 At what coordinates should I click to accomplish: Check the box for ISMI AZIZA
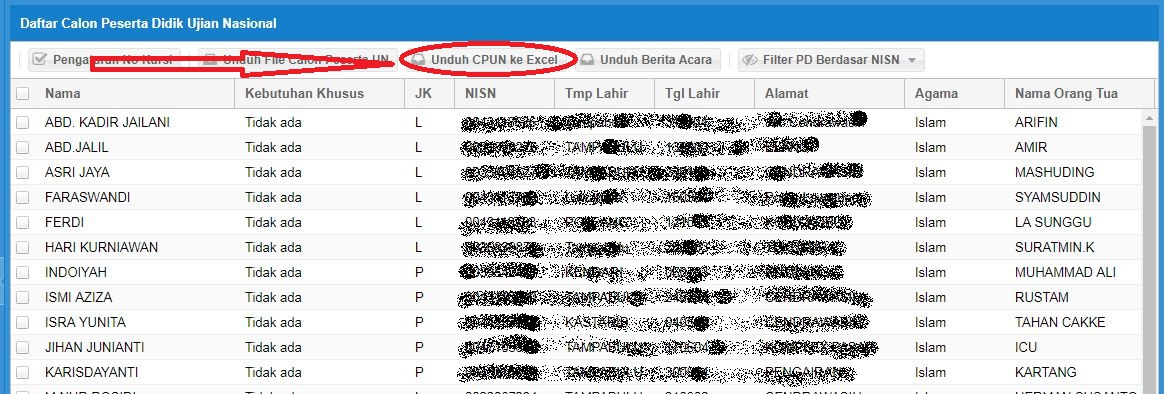23,298
